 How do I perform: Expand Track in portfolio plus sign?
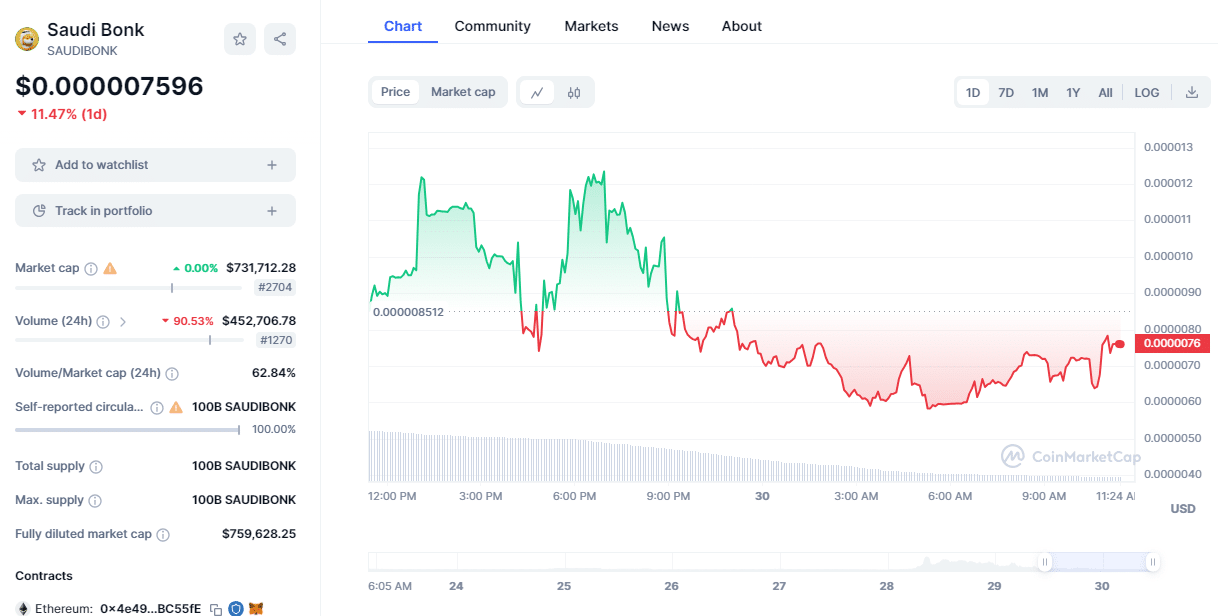click(x=272, y=211)
